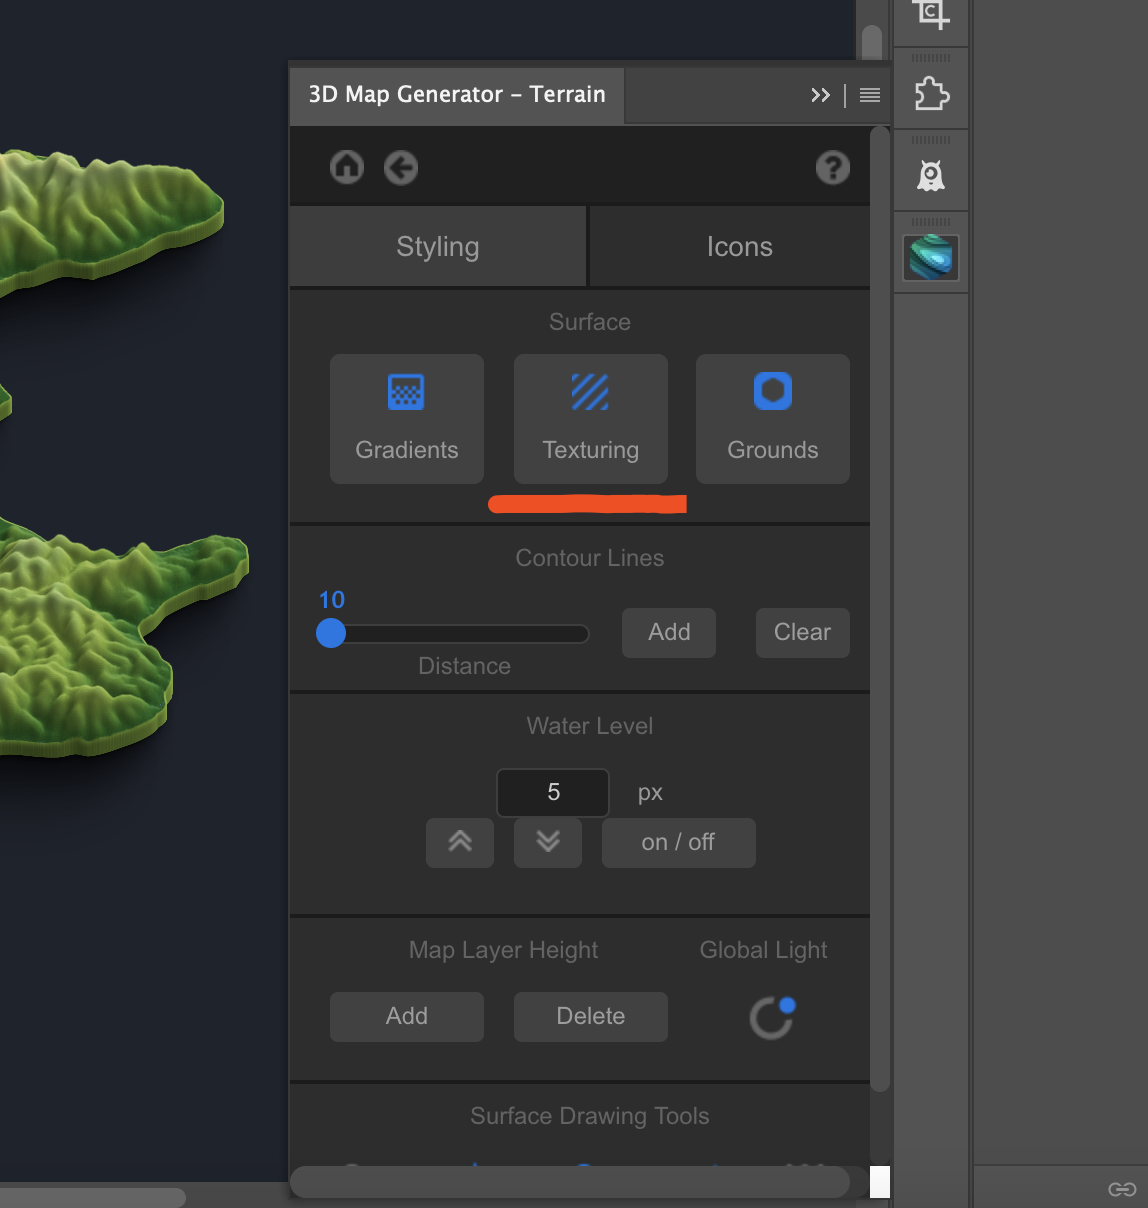
Task: Add contour lines
Action: (669, 633)
